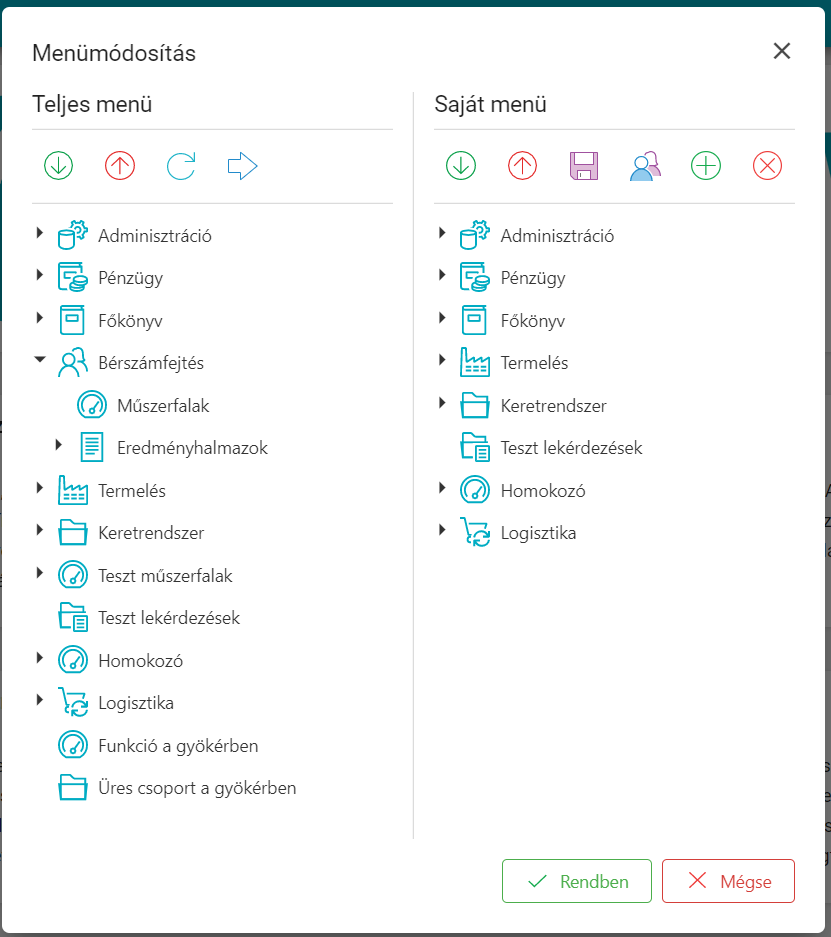
Task: Click the green expand-all arrow in Saját menü
Action: [461, 166]
